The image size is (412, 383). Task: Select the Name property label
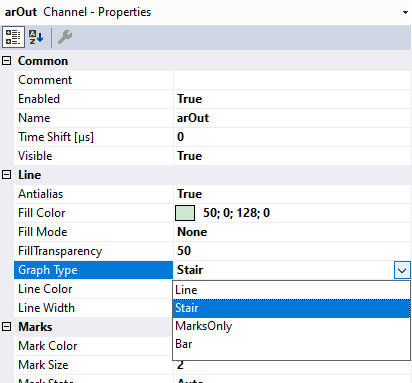(93, 118)
